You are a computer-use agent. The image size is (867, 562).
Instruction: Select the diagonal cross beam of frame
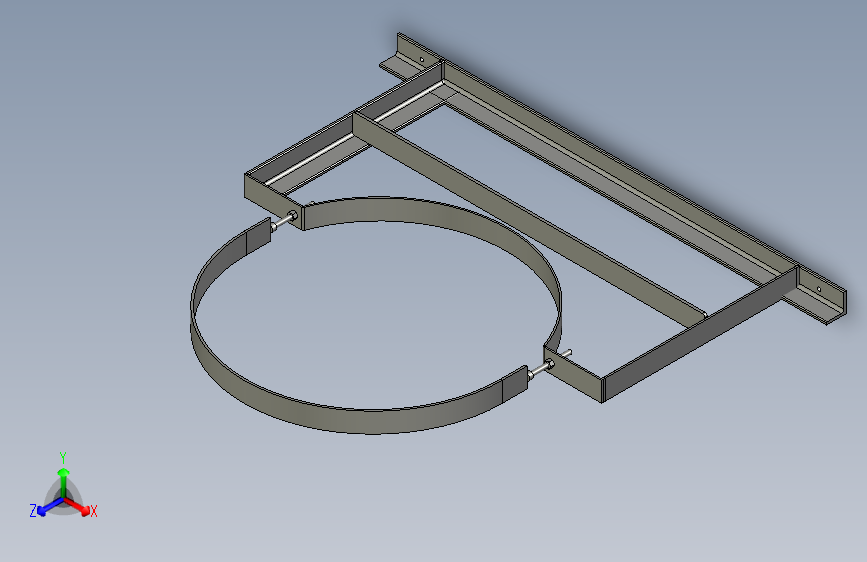[x=528, y=220]
